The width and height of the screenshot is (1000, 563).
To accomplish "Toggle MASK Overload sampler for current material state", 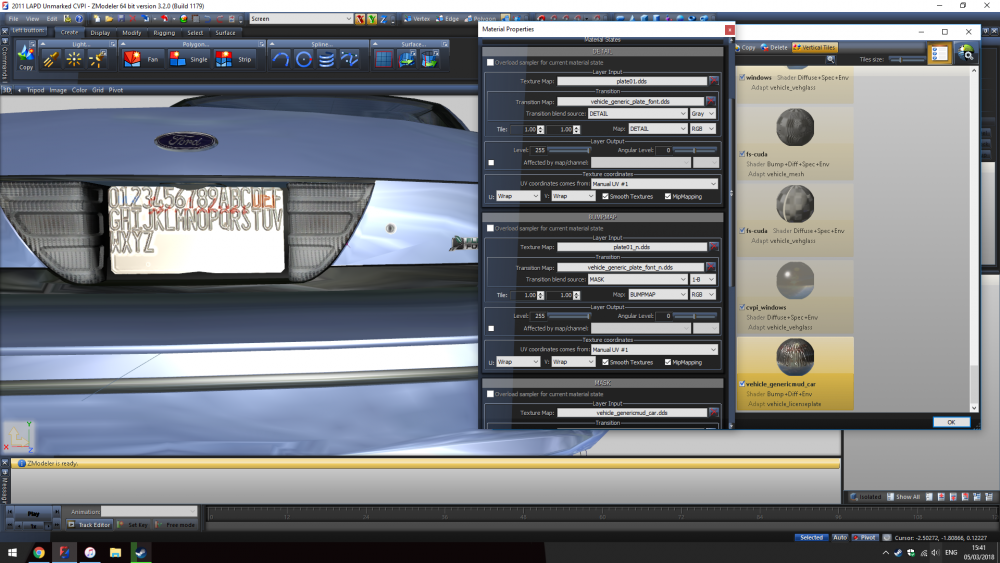I will coord(490,394).
